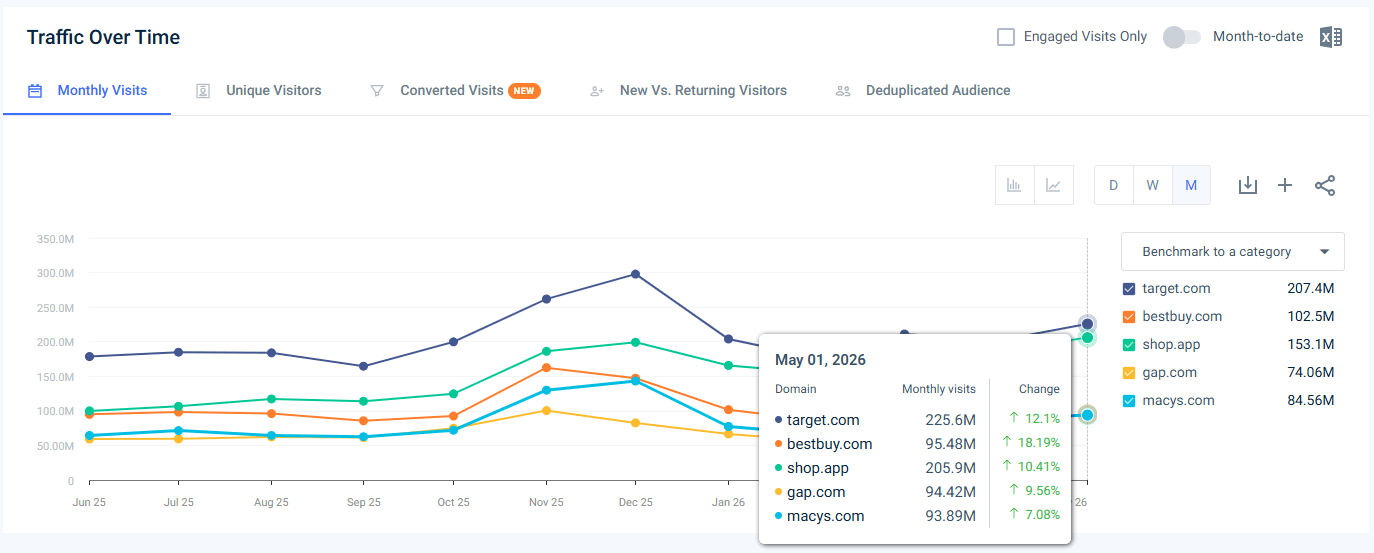
Task: Open New Vs. Returning Visitors tab
Action: [688, 91]
